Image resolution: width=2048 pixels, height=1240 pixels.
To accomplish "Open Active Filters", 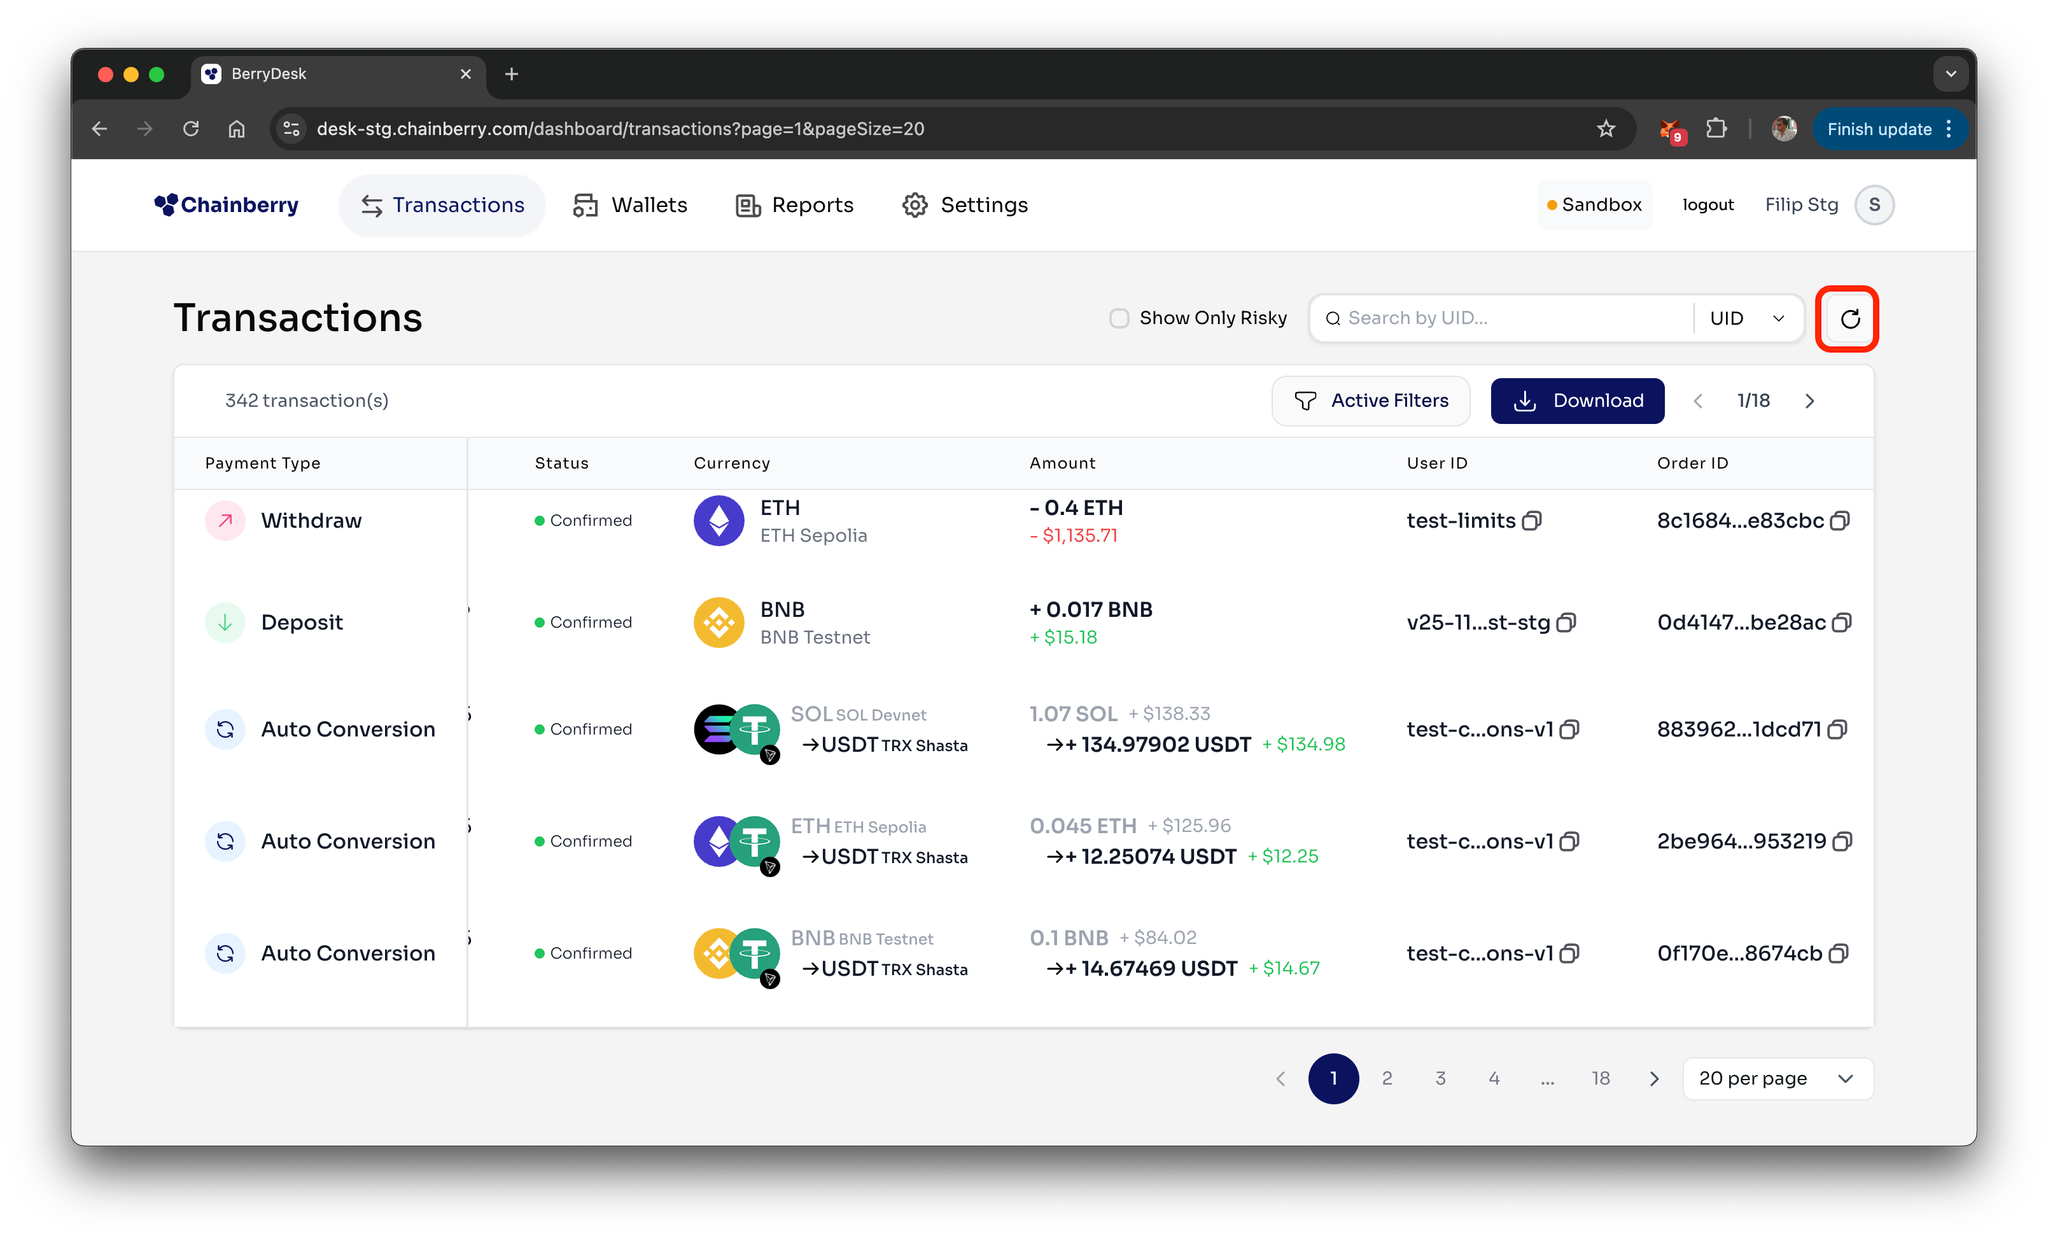I will coord(1371,401).
